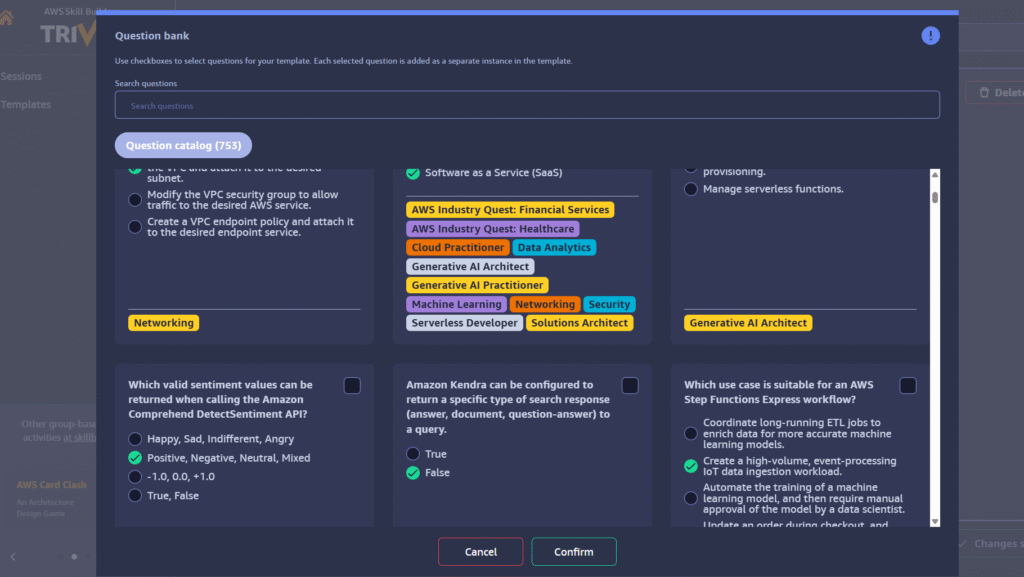
Task: Click the Cancel button
Action: [x=481, y=552]
